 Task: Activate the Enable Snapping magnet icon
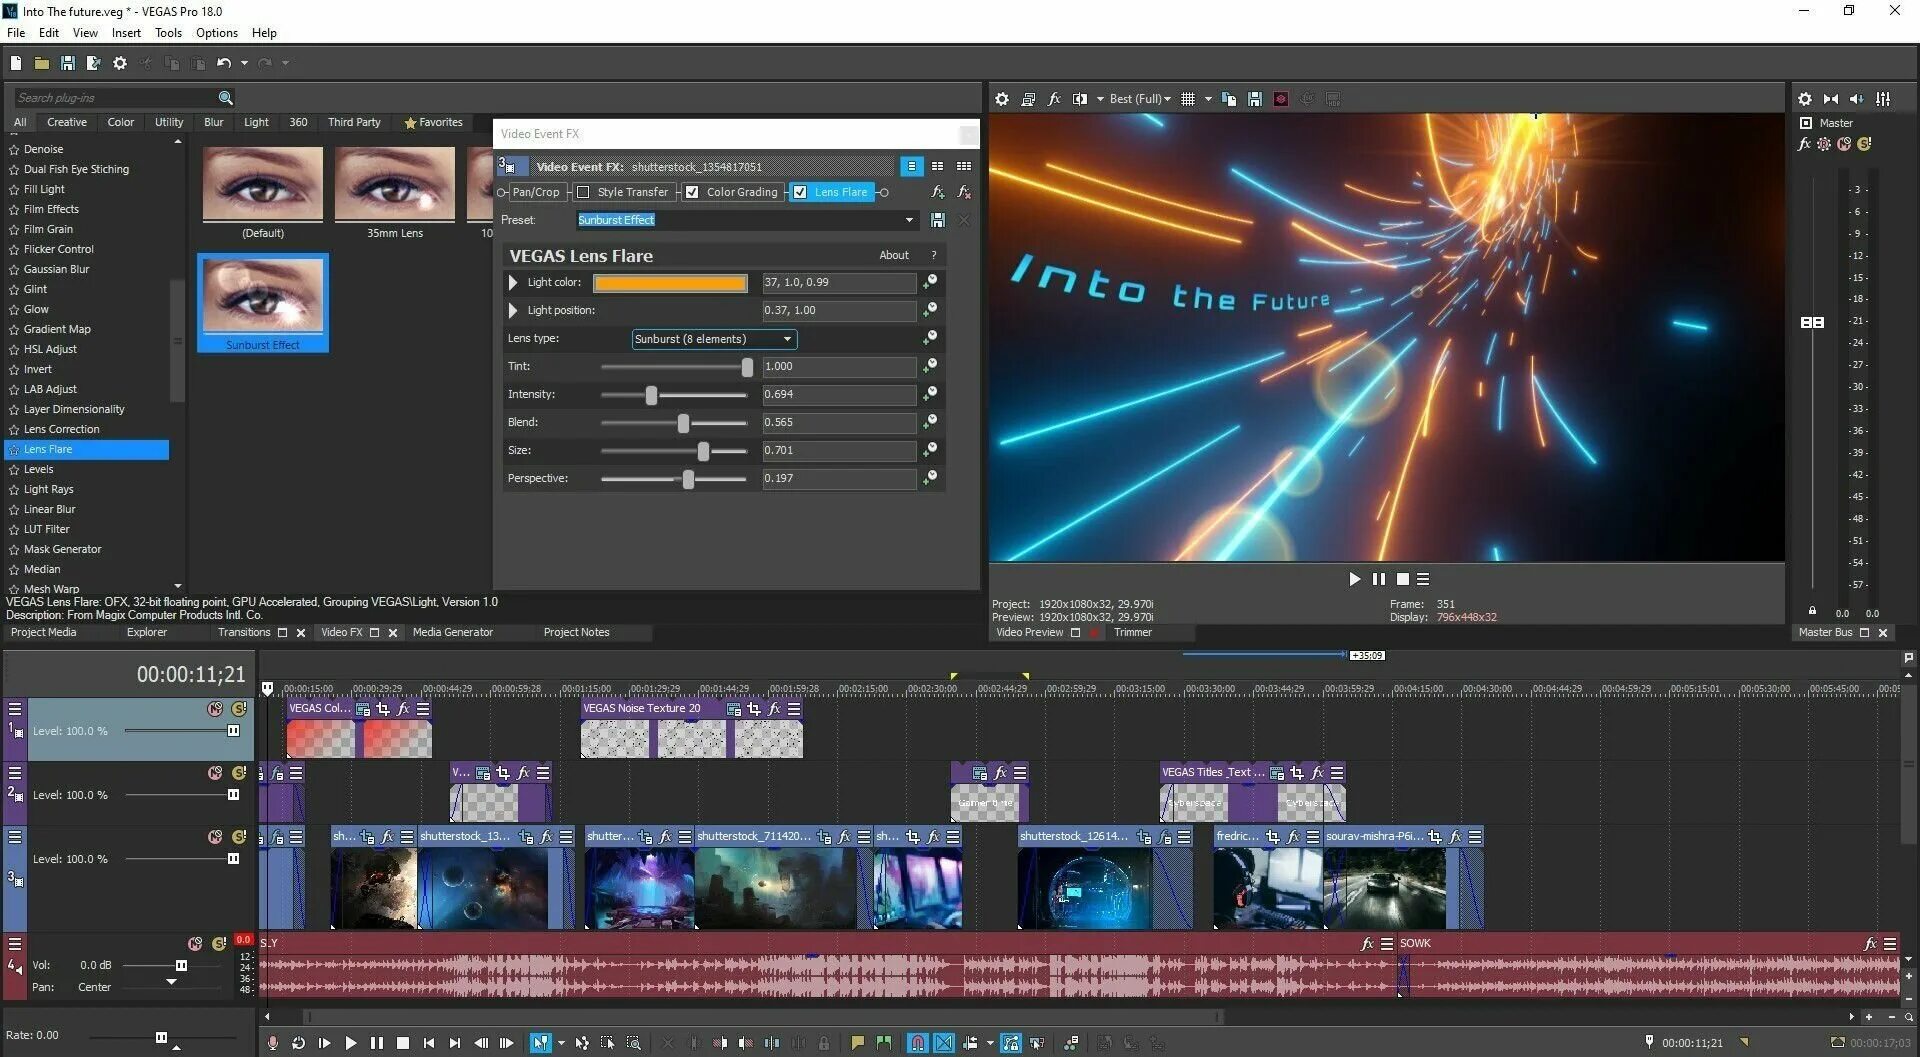tap(917, 1043)
